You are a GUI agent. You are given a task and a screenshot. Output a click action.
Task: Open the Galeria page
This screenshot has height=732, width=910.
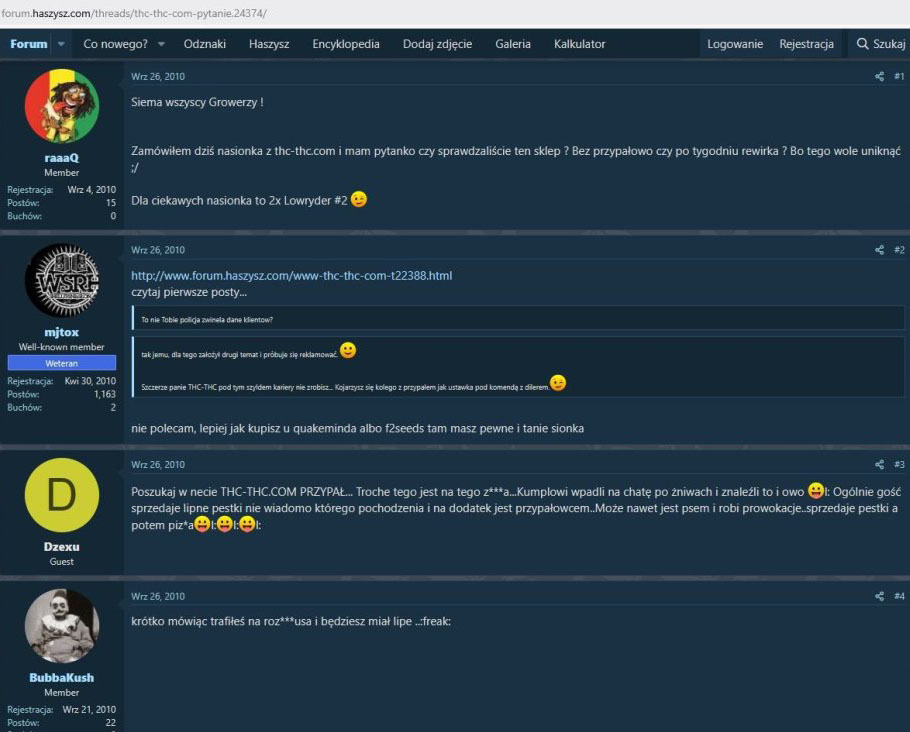(513, 44)
